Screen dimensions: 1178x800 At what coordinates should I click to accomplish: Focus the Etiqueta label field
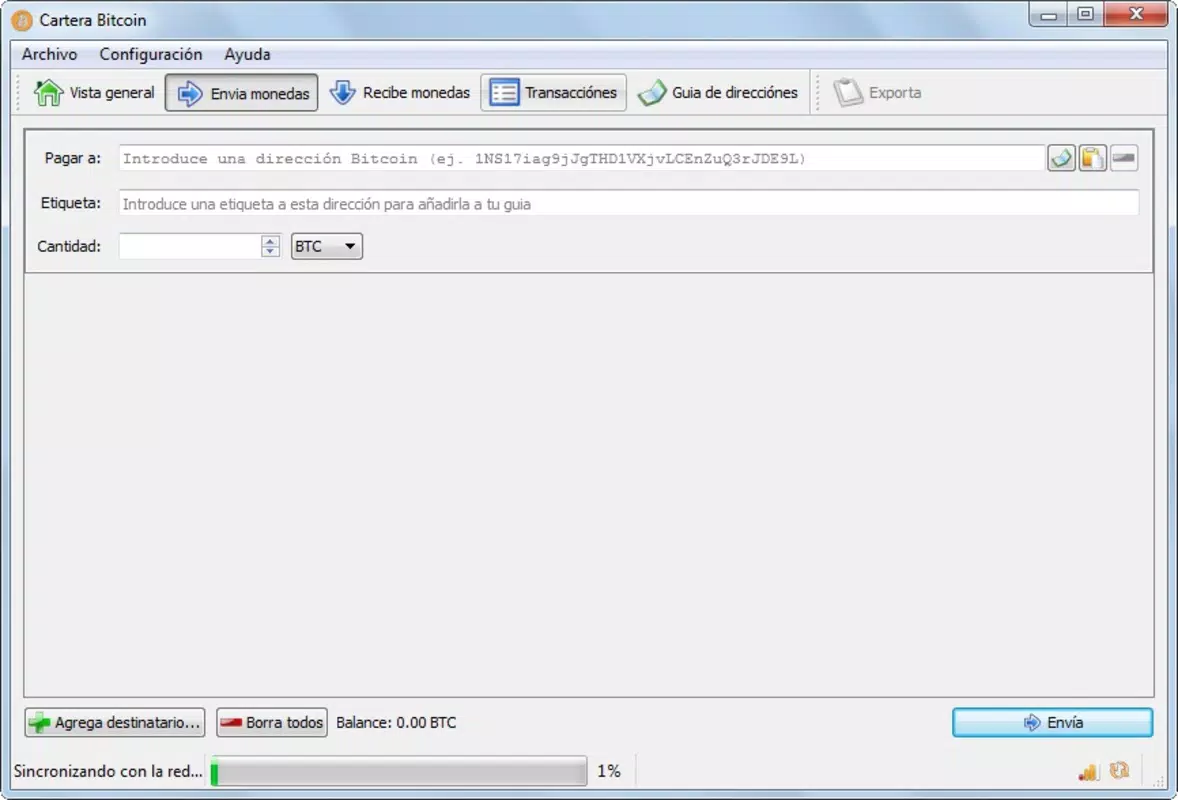pos(629,204)
